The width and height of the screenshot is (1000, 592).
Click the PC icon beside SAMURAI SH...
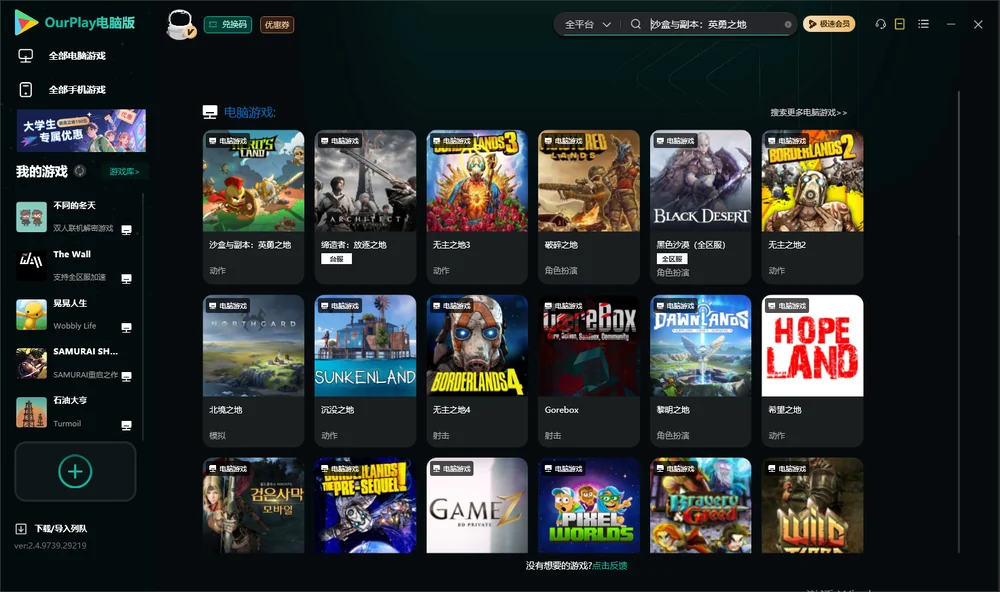click(126, 376)
